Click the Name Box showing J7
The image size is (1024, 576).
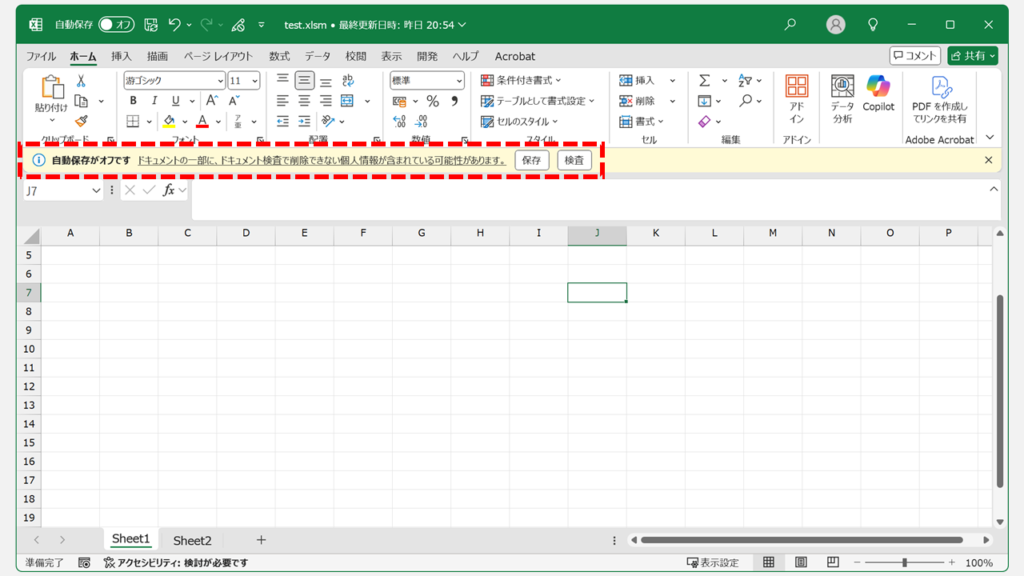(x=58, y=190)
